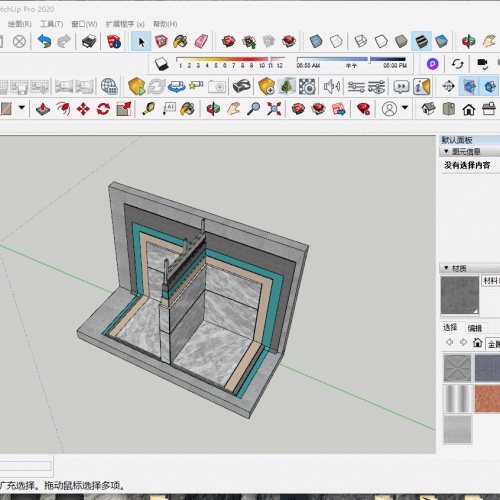Viewport: 500px width, 500px height.
Task: Click the current material preview thumbnail
Action: point(460,295)
